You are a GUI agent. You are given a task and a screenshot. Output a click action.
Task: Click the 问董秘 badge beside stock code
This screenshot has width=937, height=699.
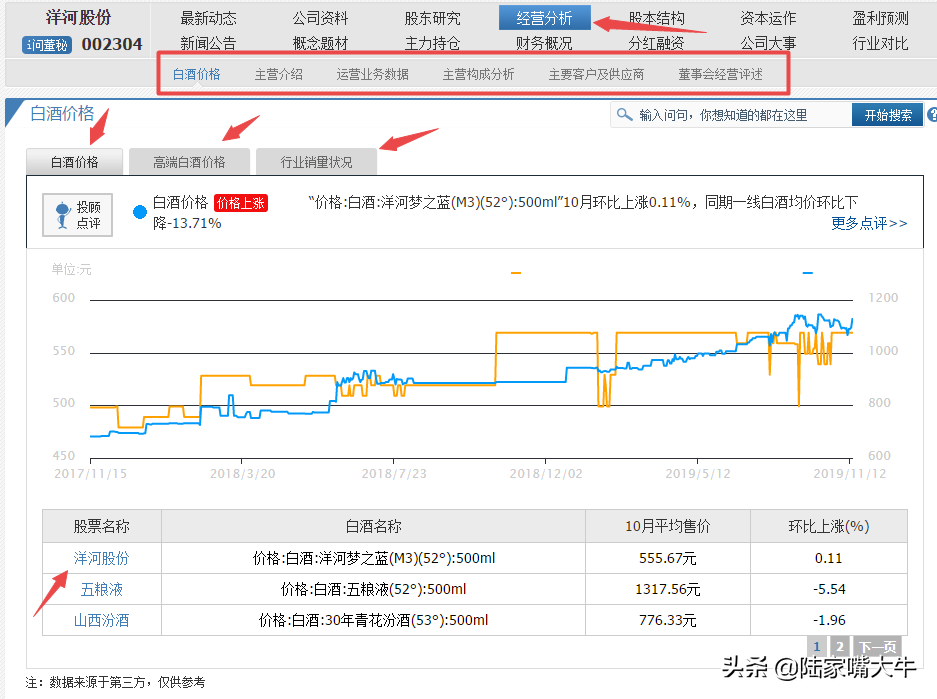point(47,45)
